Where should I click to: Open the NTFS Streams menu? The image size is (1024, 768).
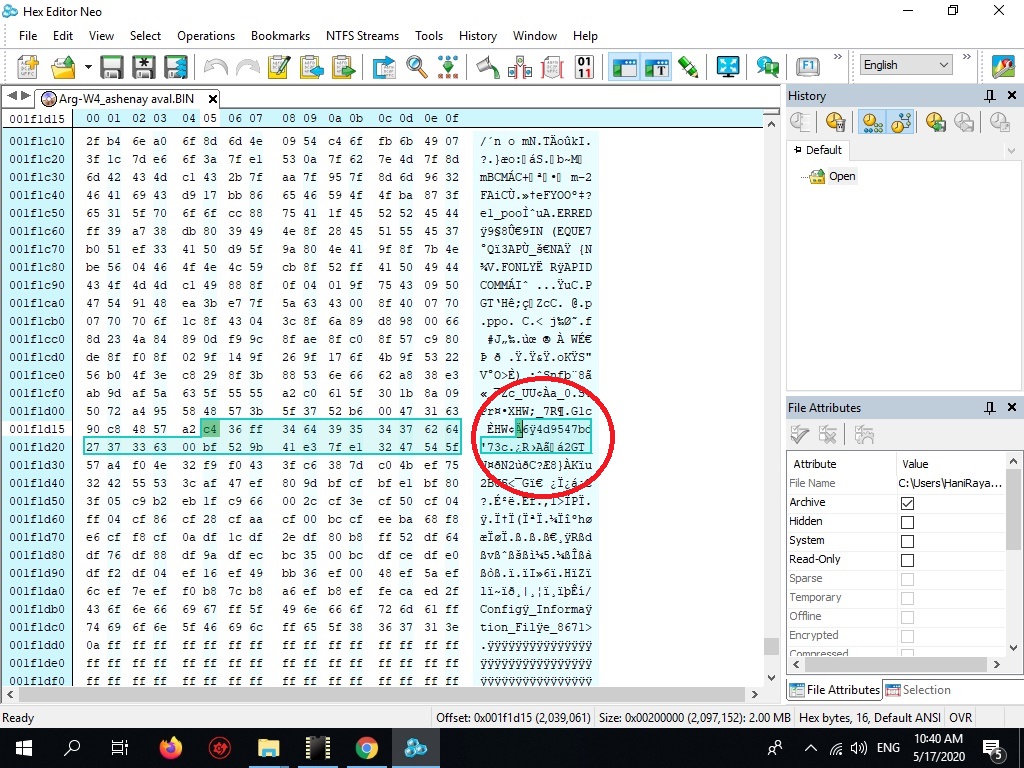pos(362,36)
